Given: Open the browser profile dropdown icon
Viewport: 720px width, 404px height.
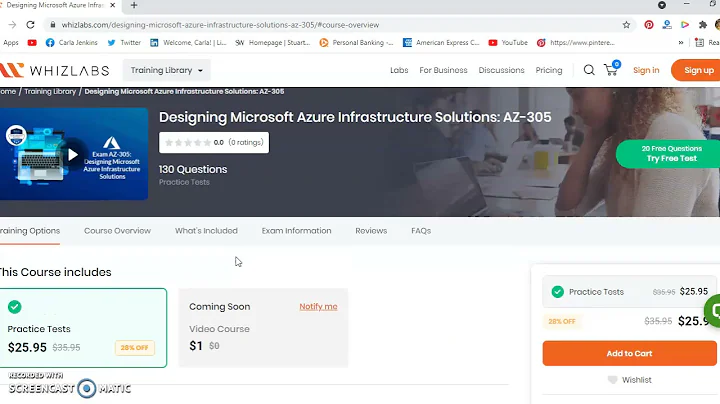Looking at the screenshot, I should (x=662, y=5).
